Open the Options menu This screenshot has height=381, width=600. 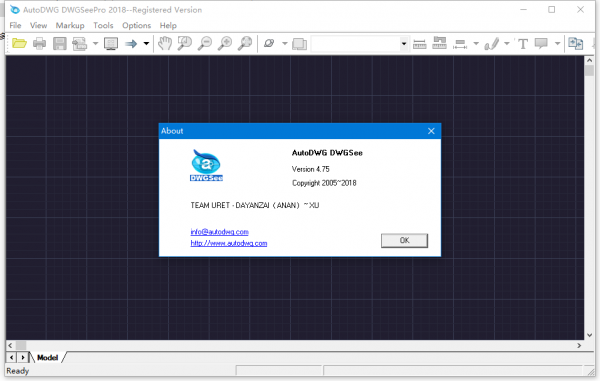(137, 26)
